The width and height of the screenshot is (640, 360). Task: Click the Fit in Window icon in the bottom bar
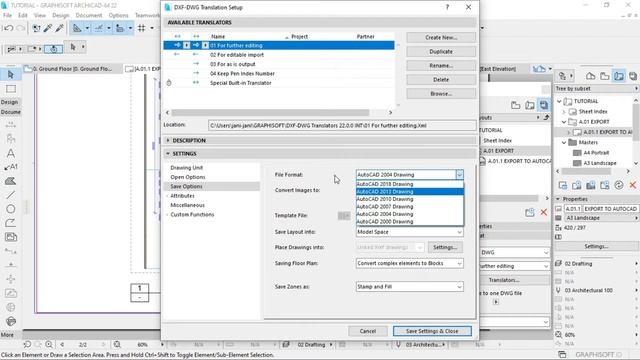[117, 344]
